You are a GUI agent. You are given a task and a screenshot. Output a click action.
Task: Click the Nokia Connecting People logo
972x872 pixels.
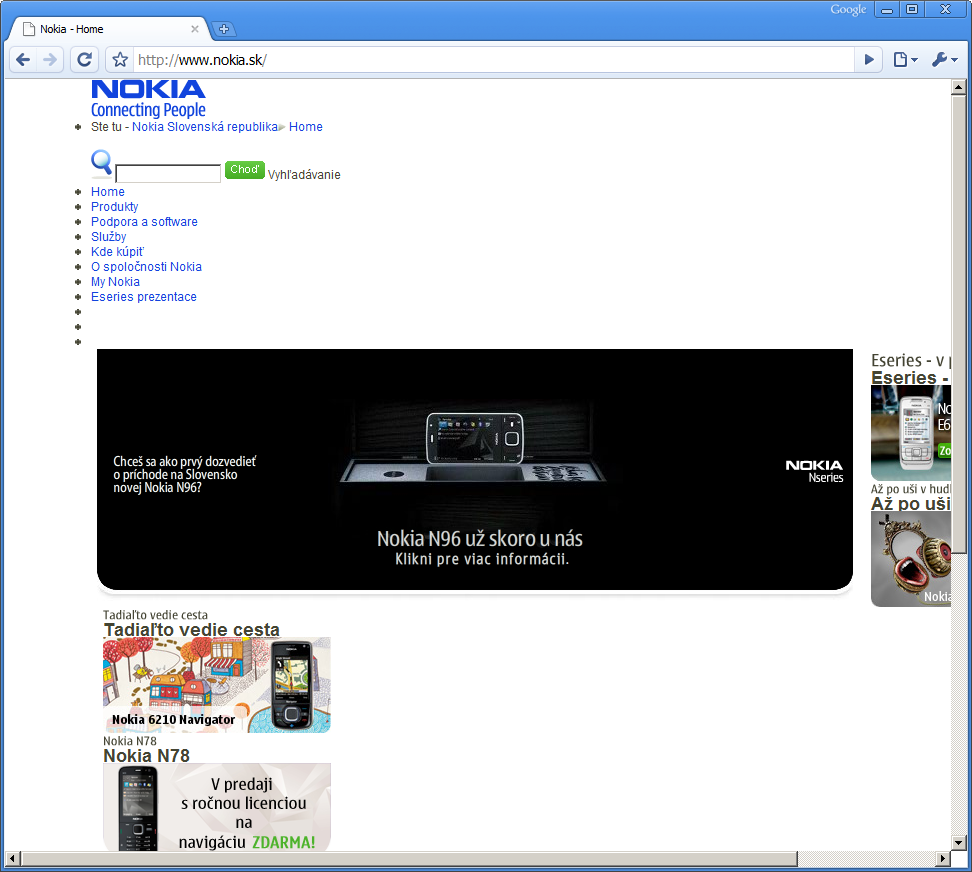[148, 99]
